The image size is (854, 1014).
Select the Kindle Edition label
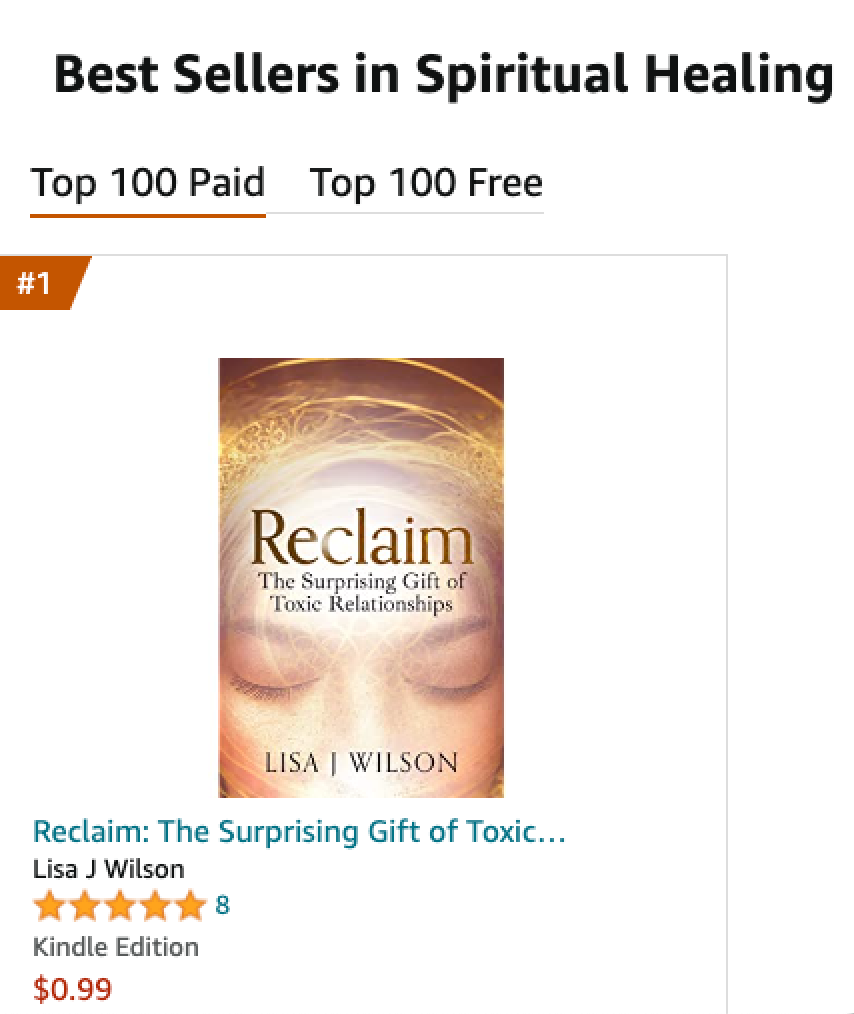coord(116,947)
